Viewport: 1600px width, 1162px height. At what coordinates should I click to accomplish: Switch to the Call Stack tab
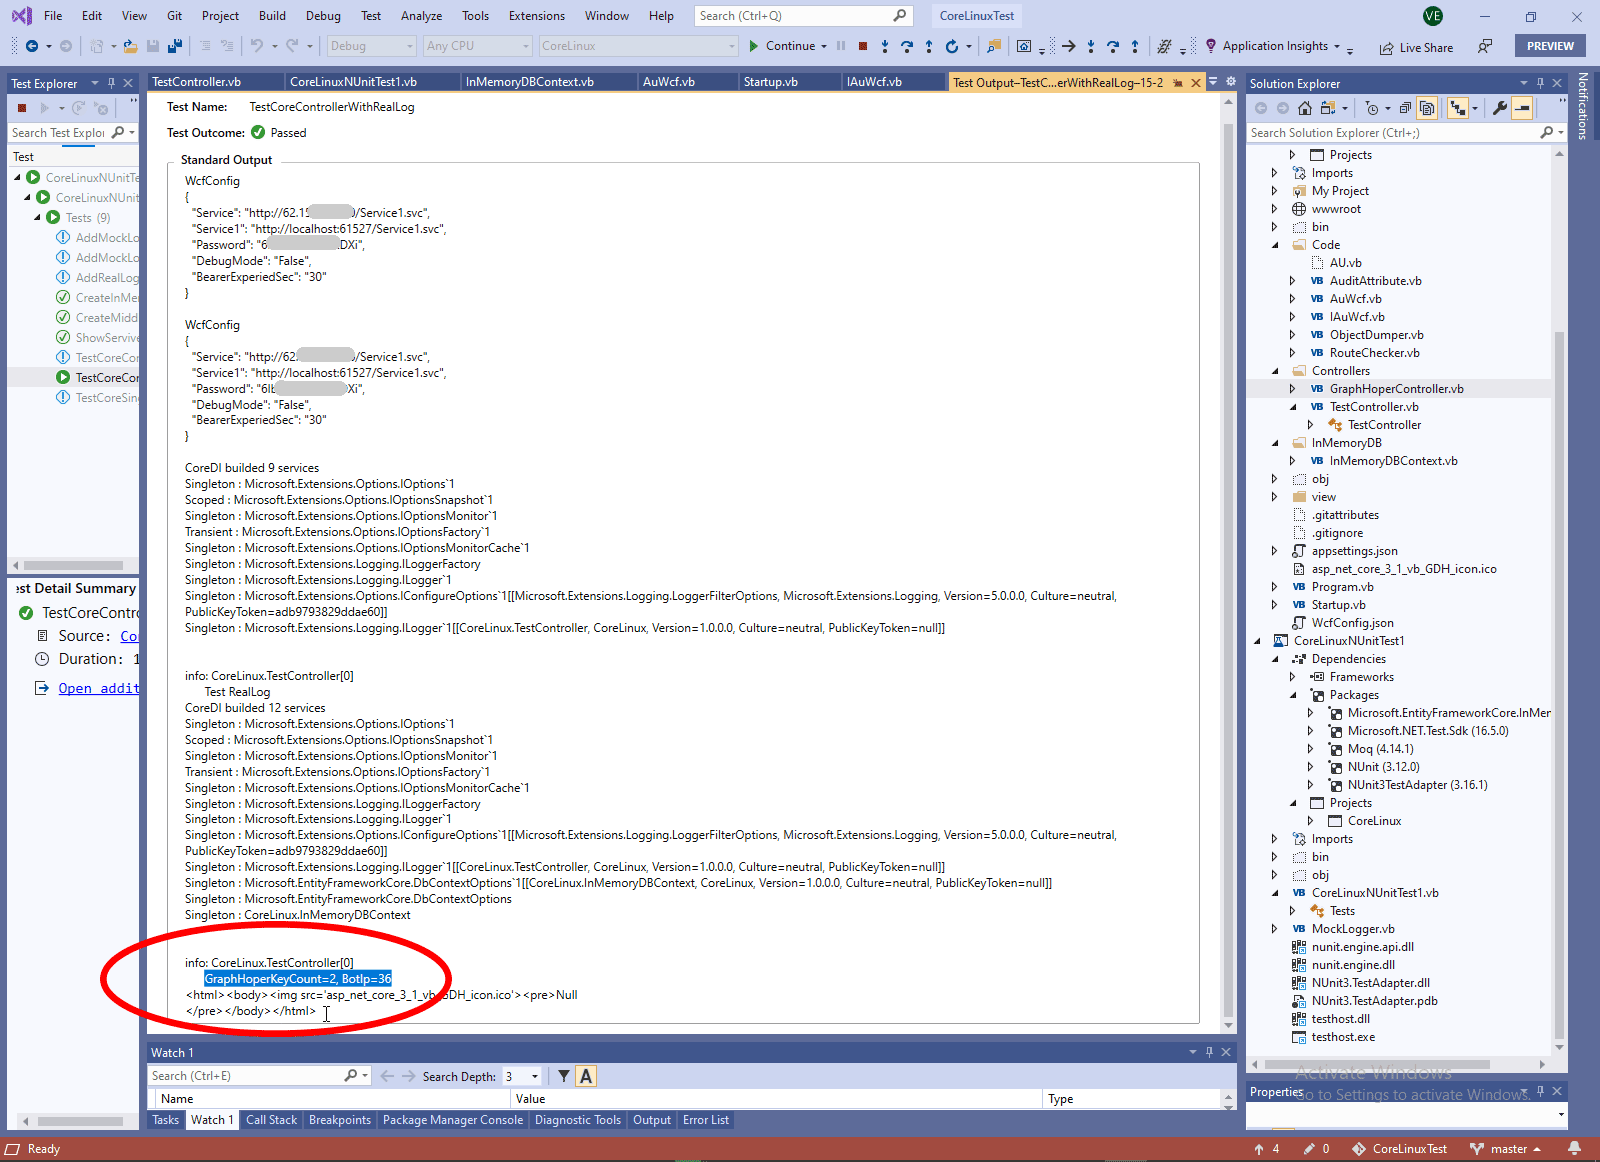(x=272, y=1120)
